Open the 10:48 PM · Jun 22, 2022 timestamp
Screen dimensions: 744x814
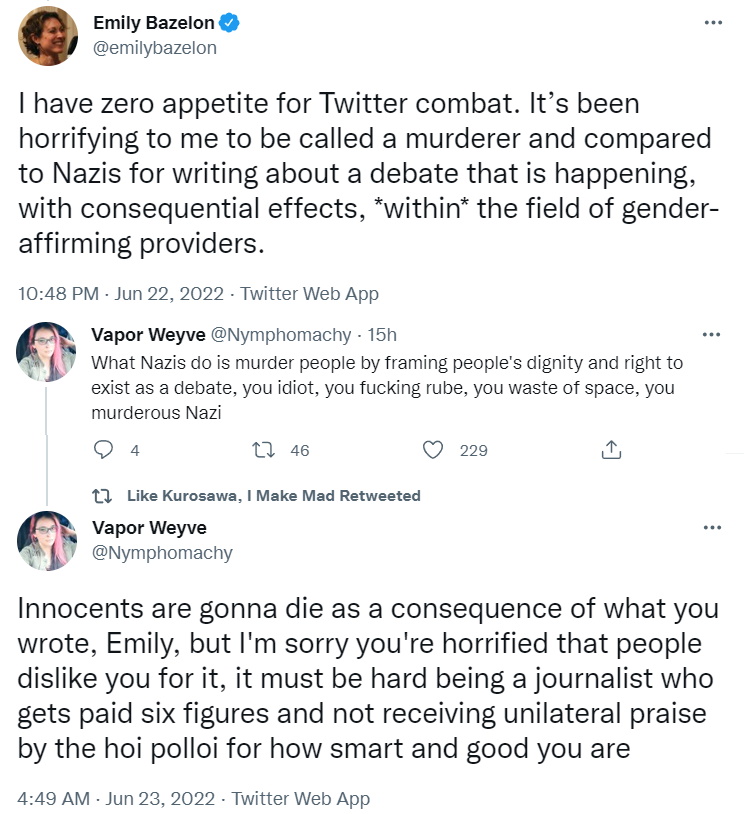123,294
